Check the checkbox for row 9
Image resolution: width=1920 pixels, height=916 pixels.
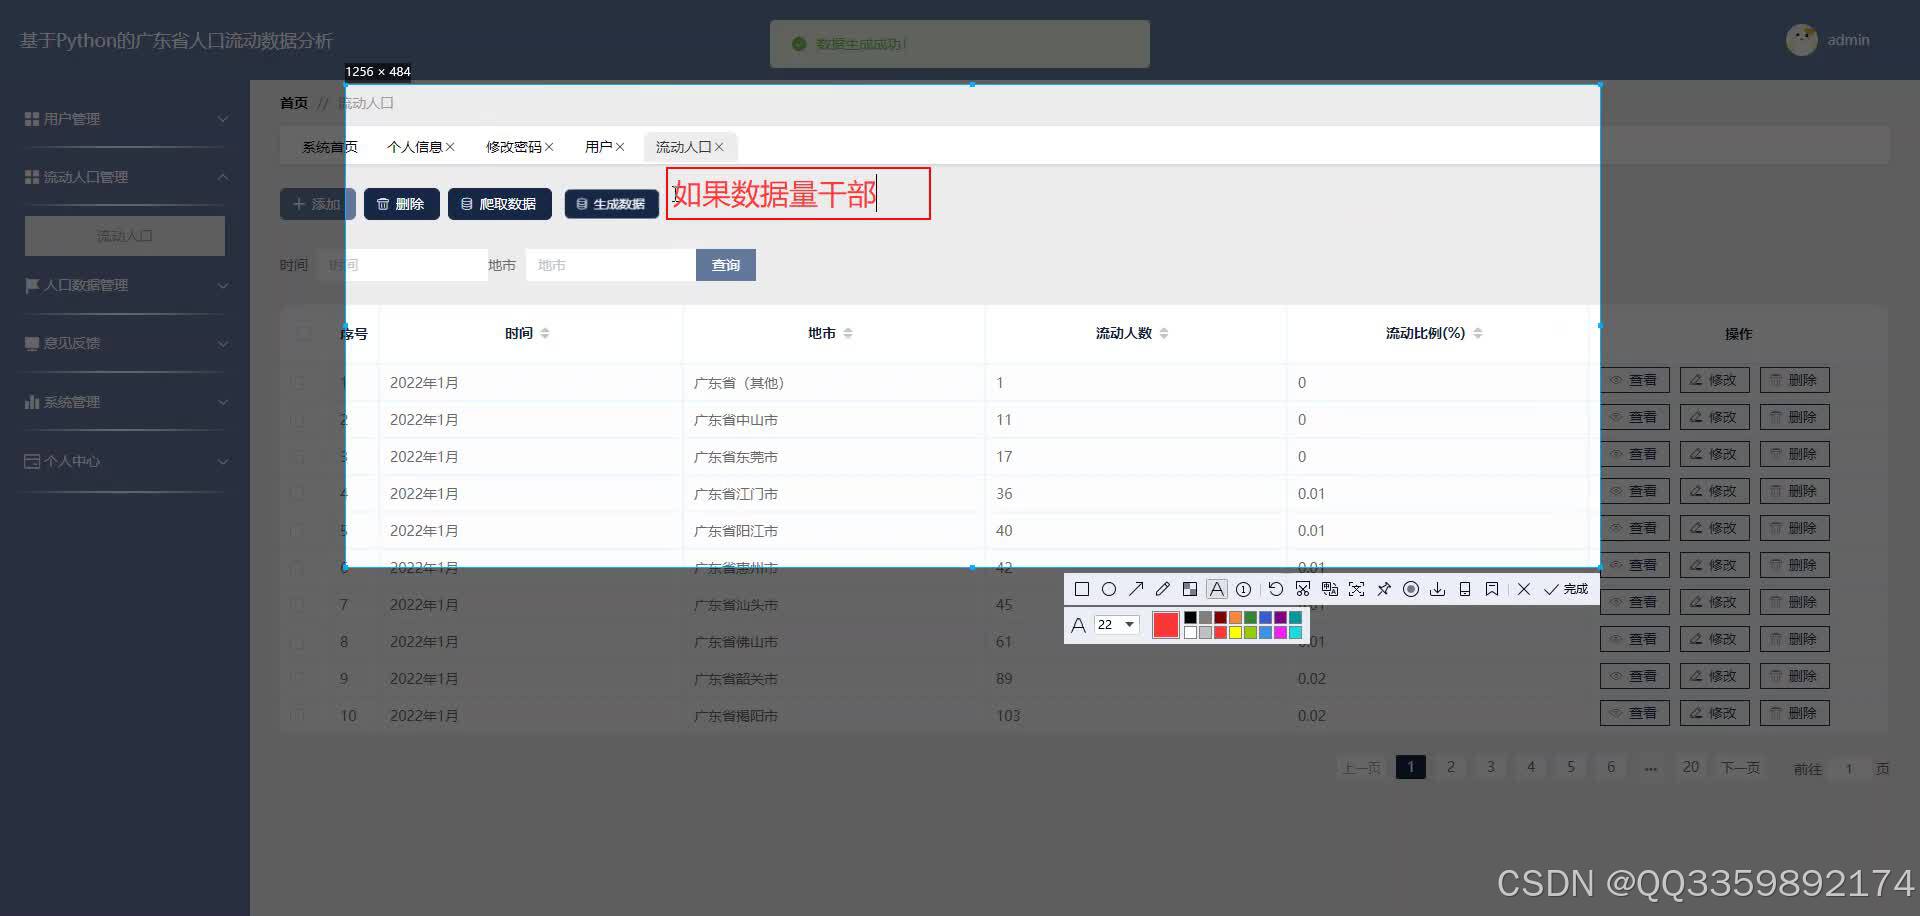click(297, 679)
